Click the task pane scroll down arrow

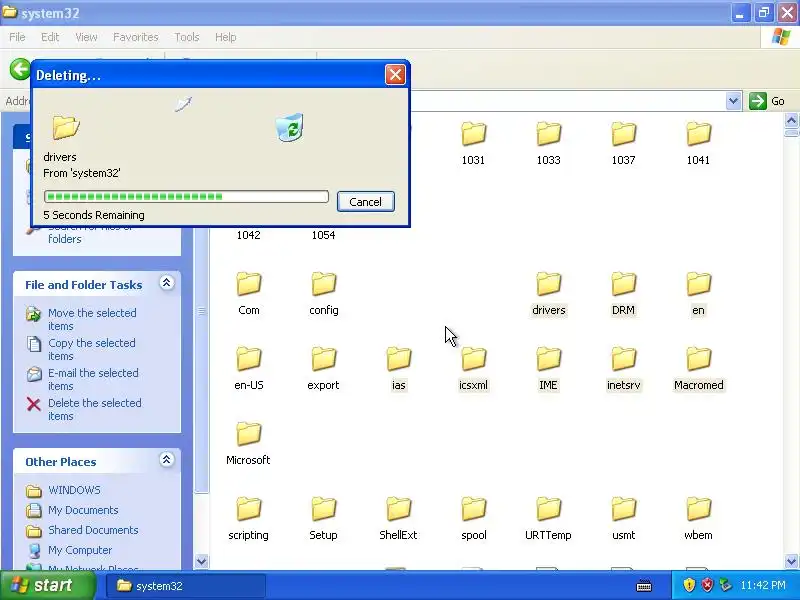pyautogui.click(x=202, y=561)
